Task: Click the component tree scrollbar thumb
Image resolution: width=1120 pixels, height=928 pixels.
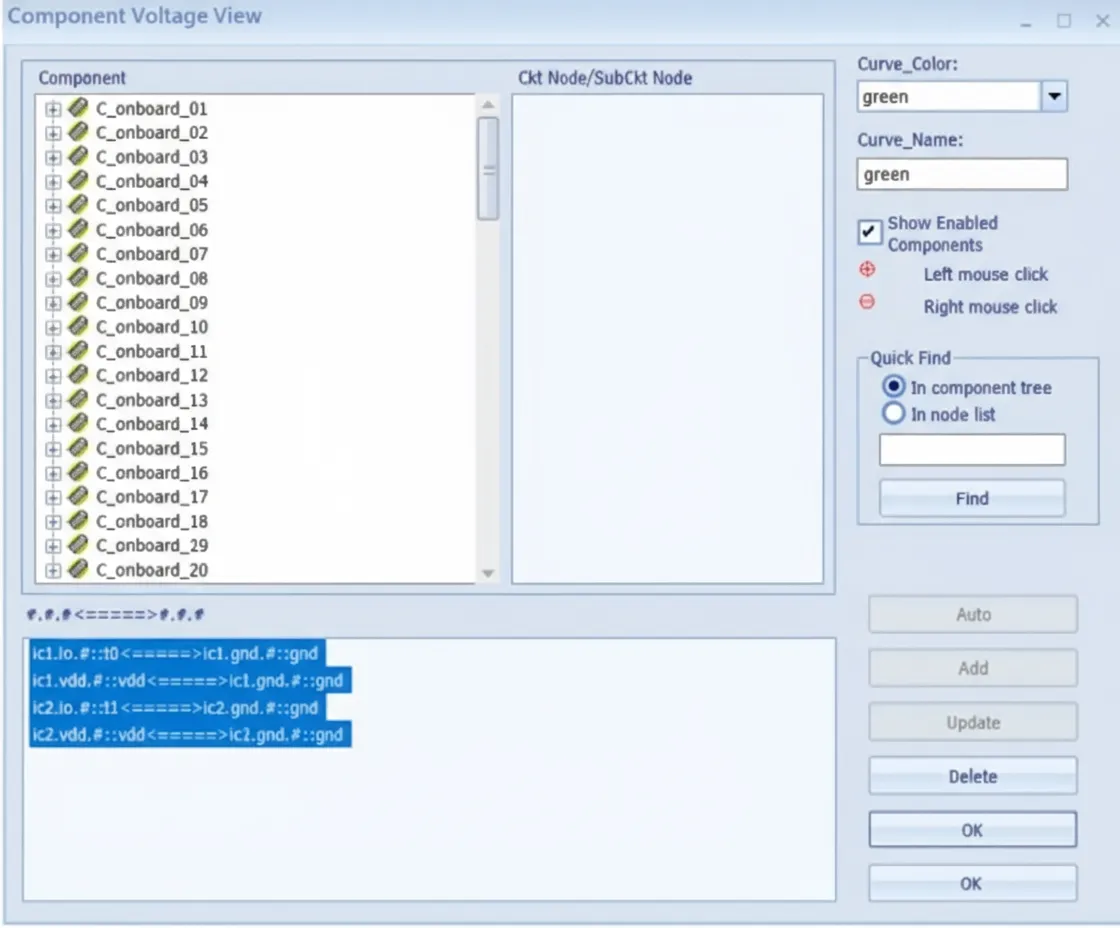Action: click(489, 169)
